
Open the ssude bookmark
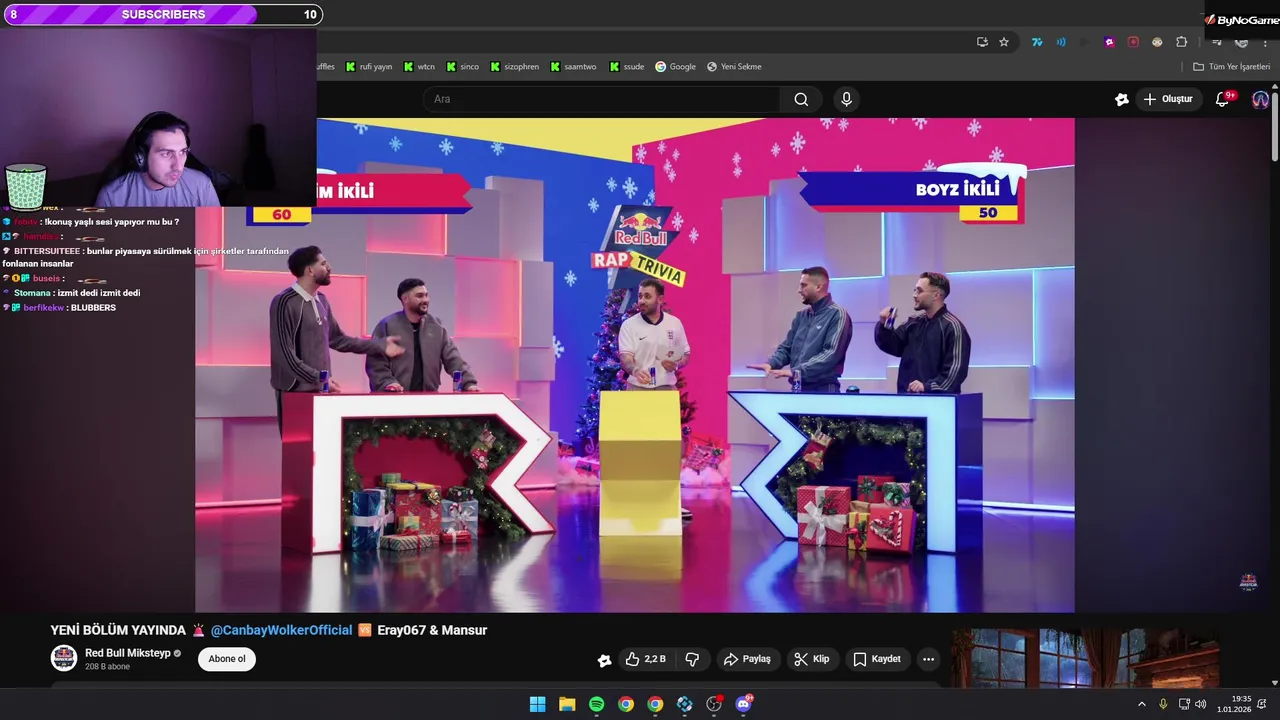point(626,67)
